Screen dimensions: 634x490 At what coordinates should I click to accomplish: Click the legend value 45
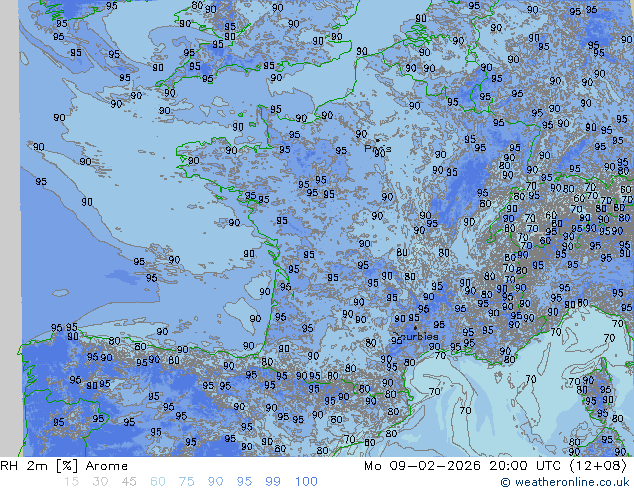(129, 482)
